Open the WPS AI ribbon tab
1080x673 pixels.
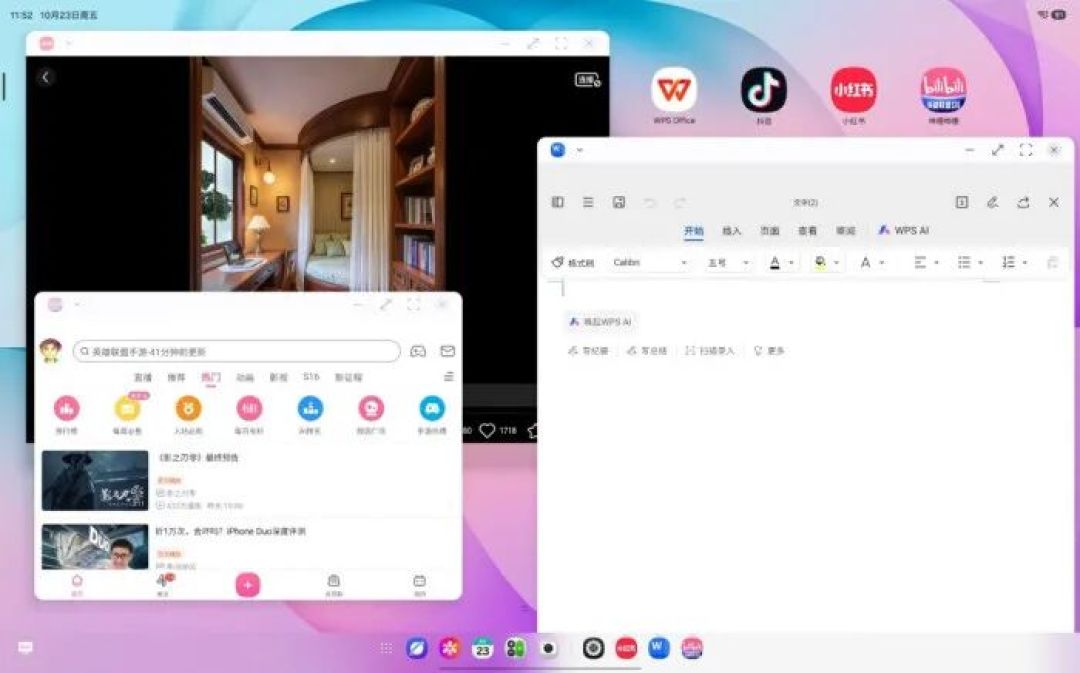pyautogui.click(x=904, y=230)
